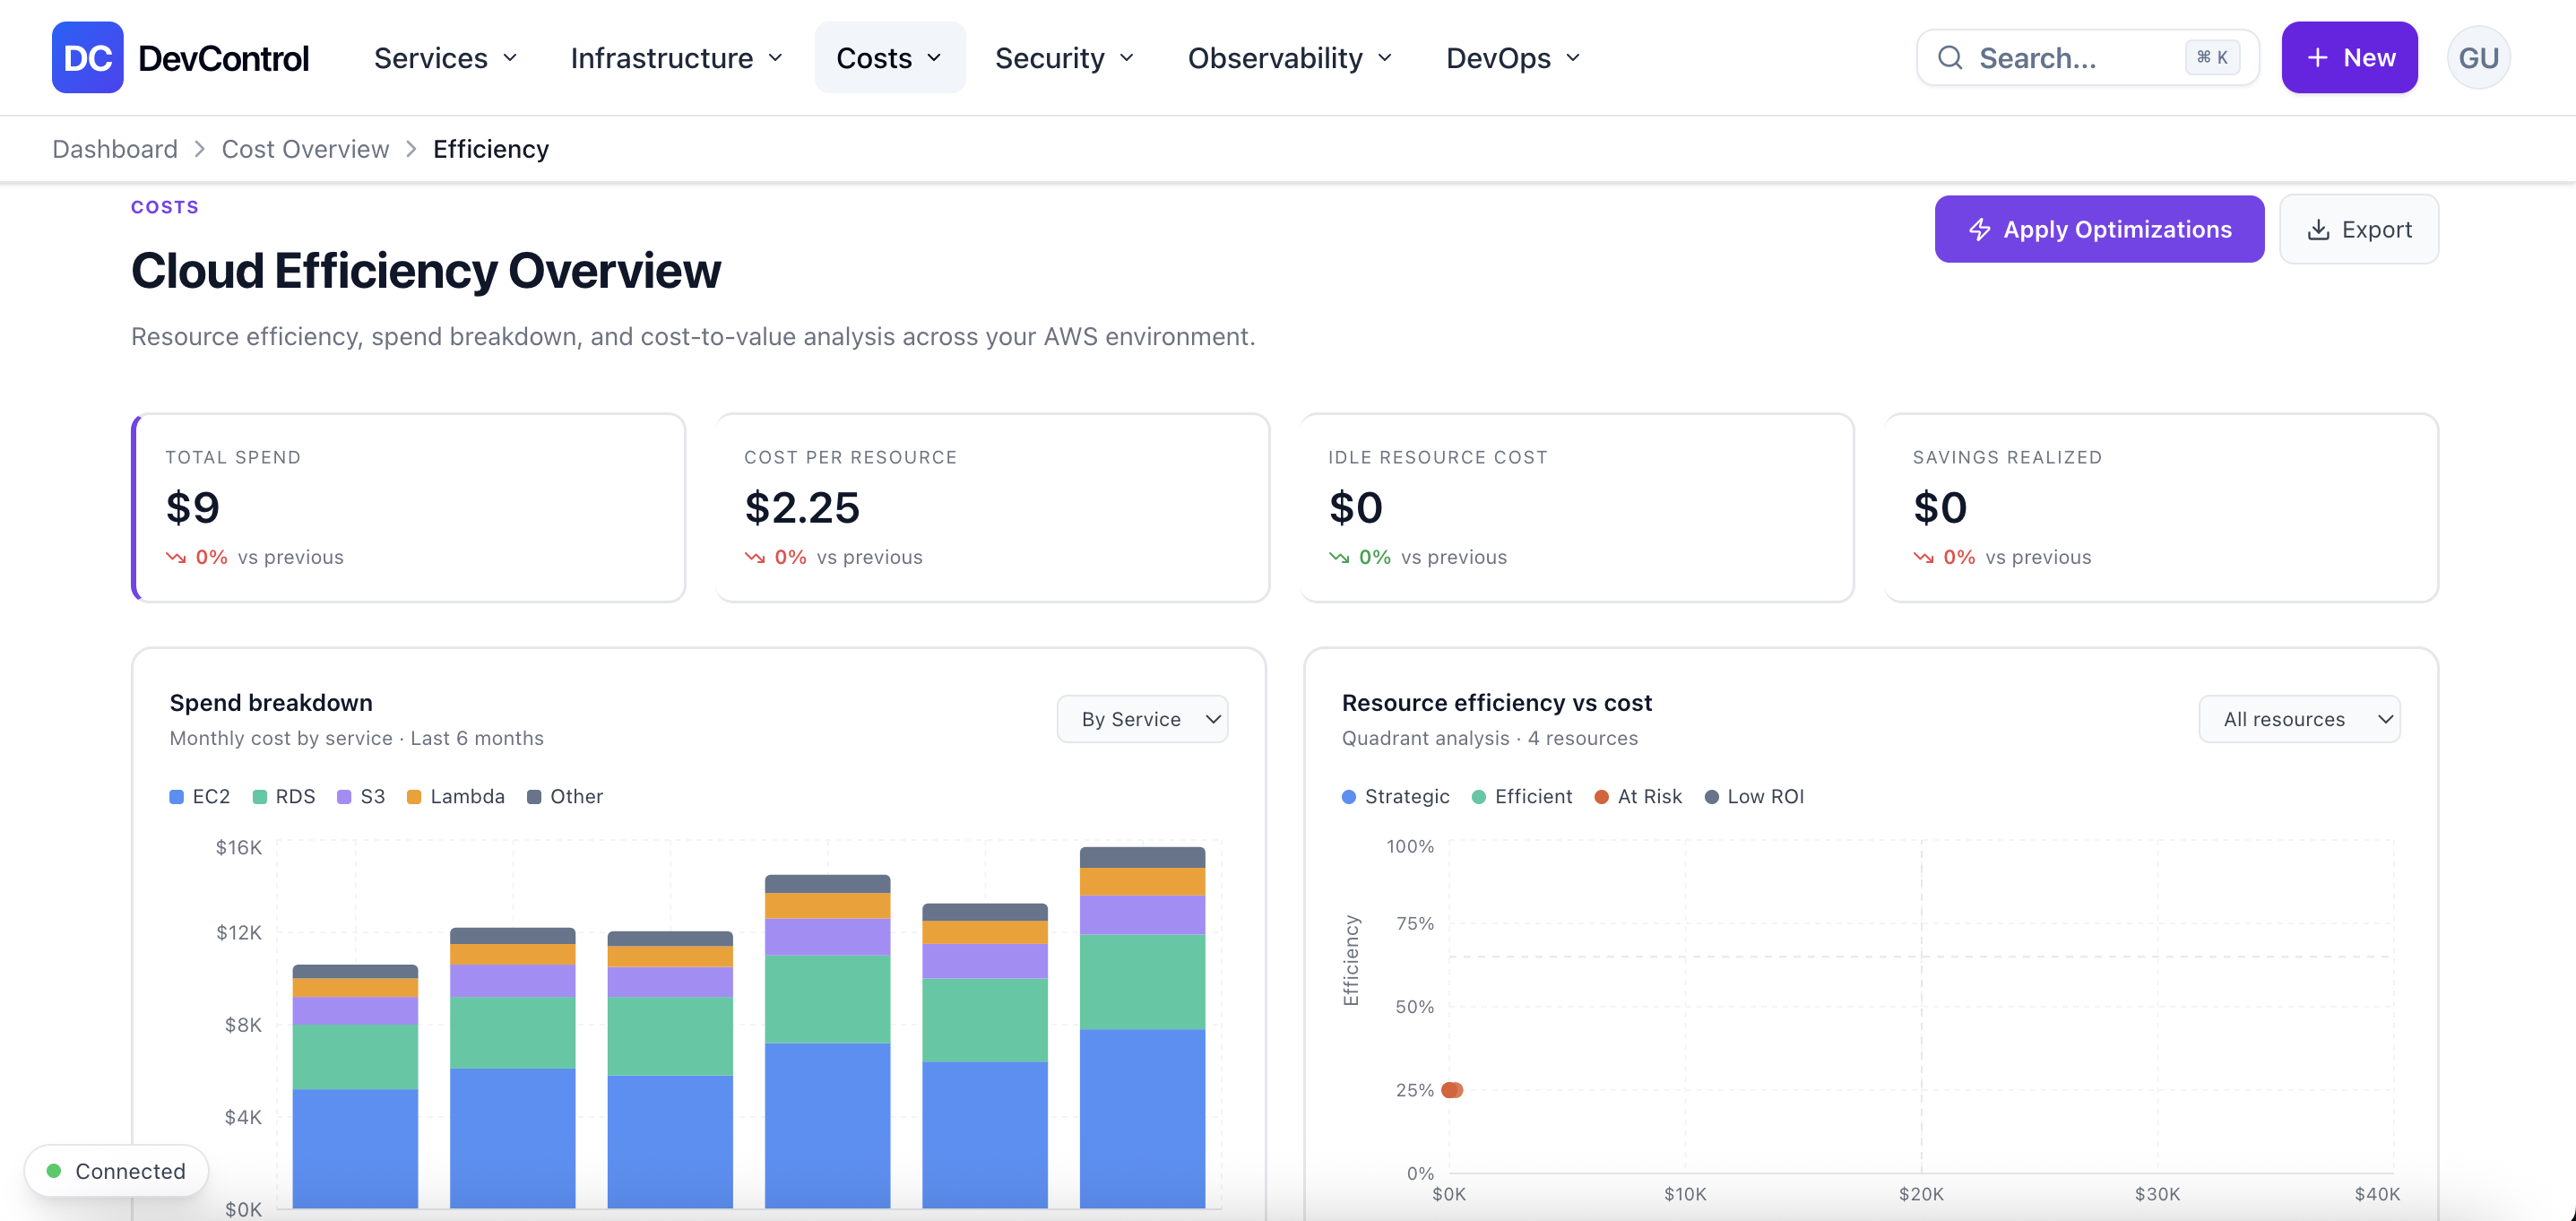Click the Export download icon
The image size is (2576, 1221).
(2318, 230)
